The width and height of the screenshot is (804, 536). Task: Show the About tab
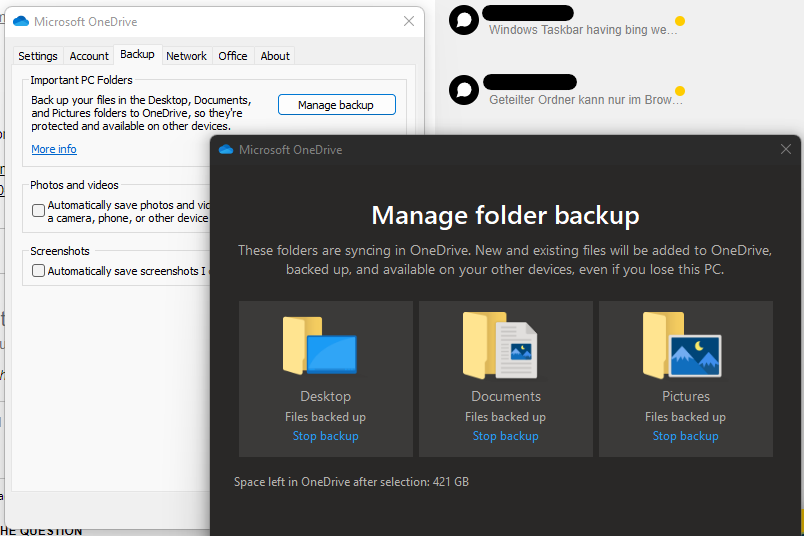pos(275,56)
